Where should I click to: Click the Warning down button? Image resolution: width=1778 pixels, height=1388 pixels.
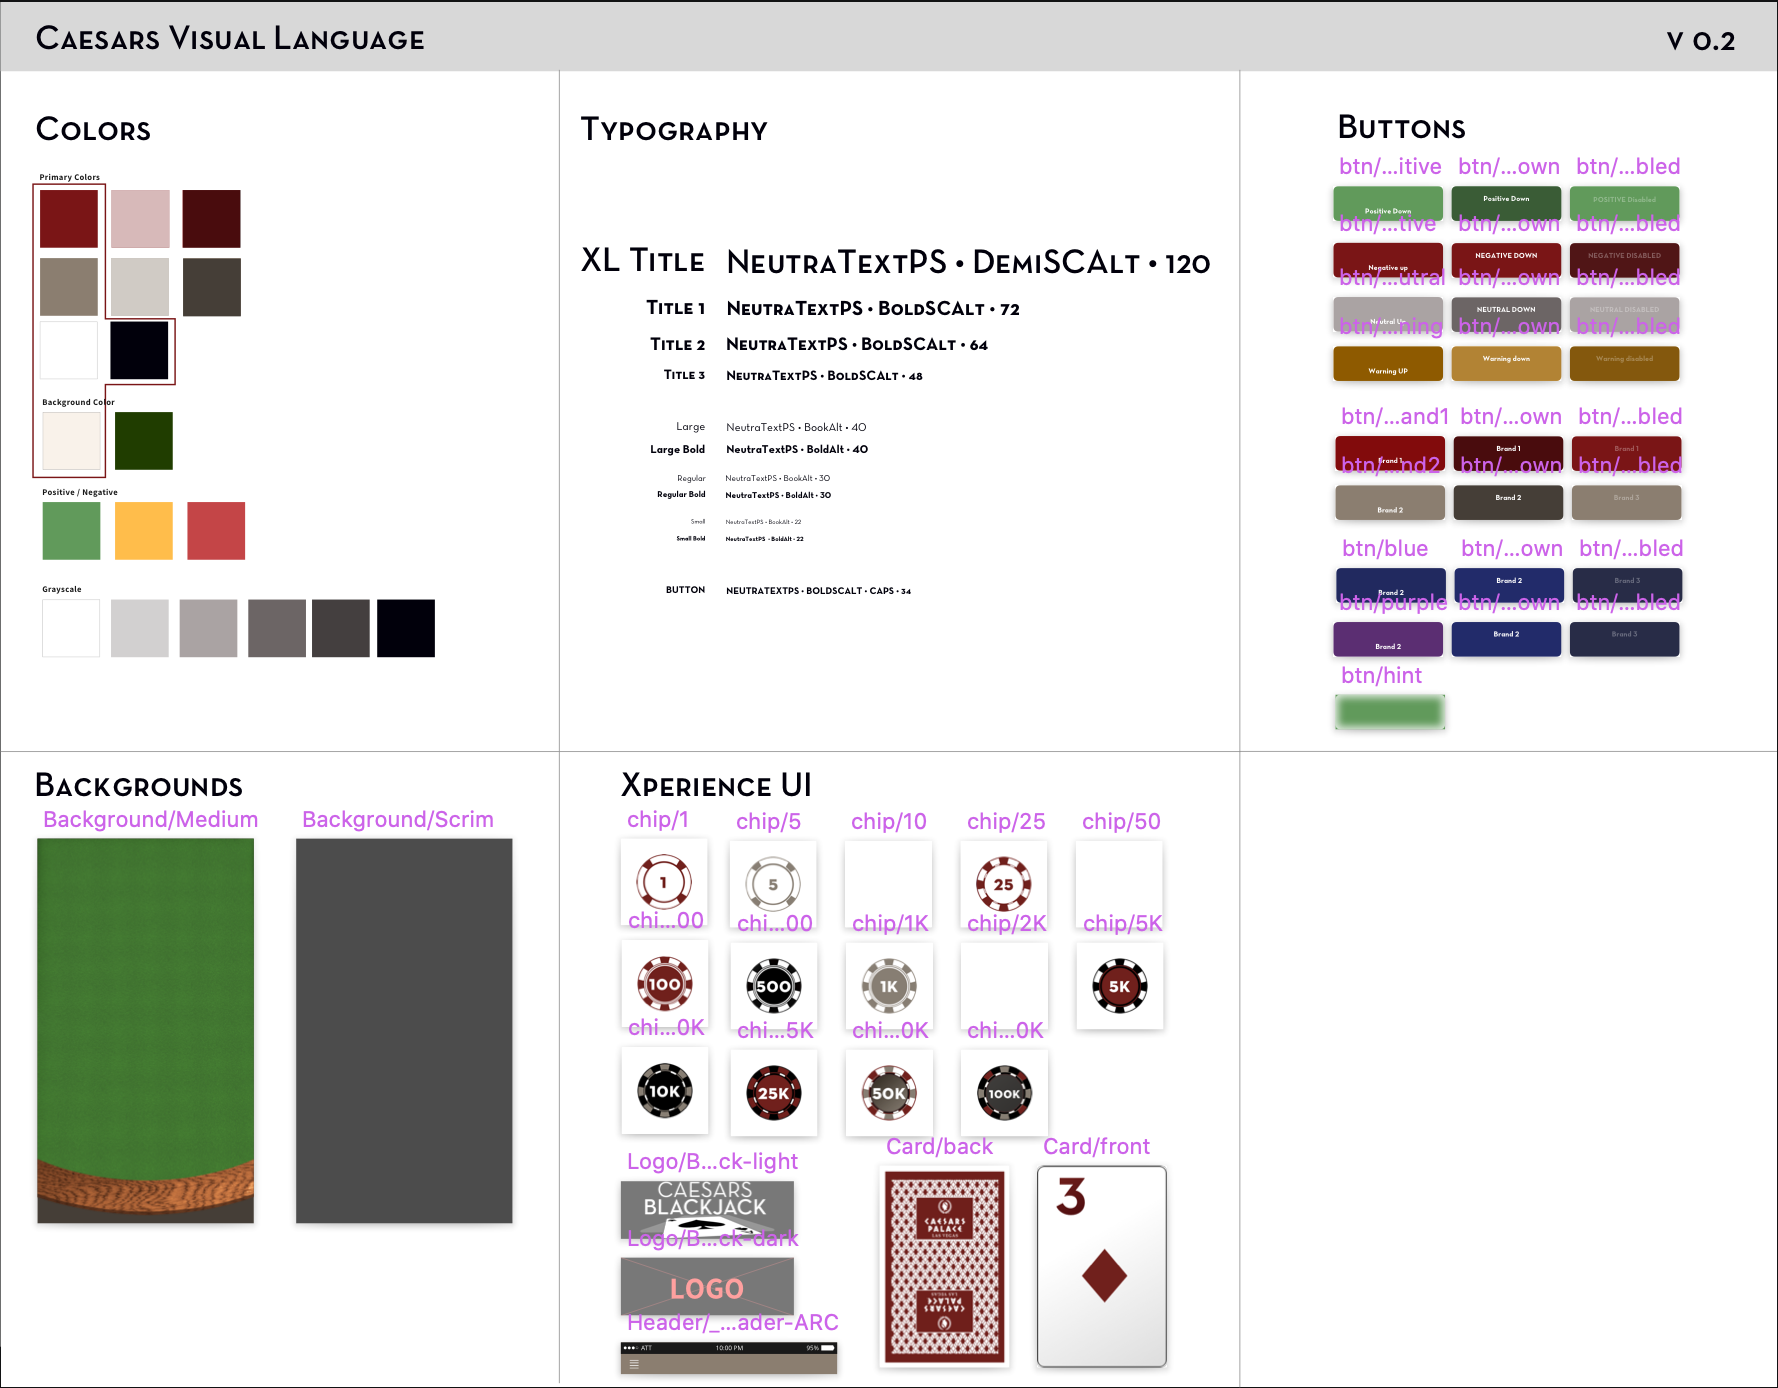1506,364
